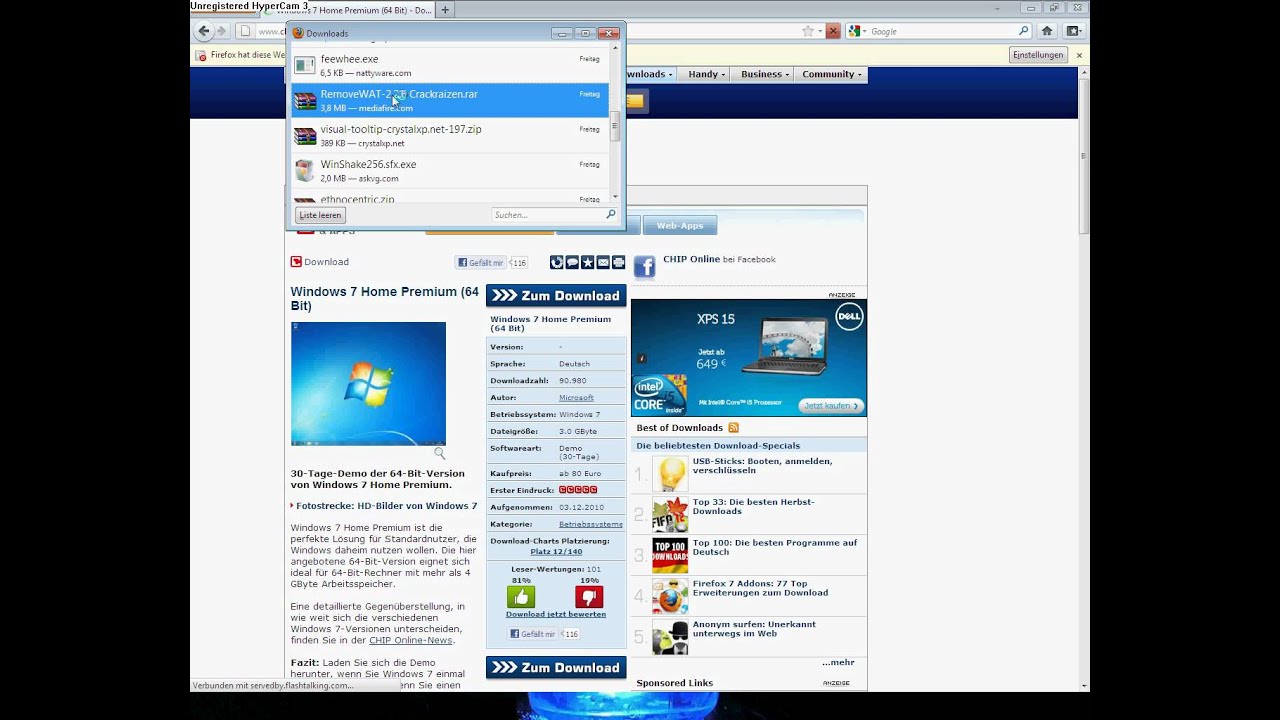Select the feewhee.exe download entry
The height and width of the screenshot is (720, 1280).
[450, 66]
